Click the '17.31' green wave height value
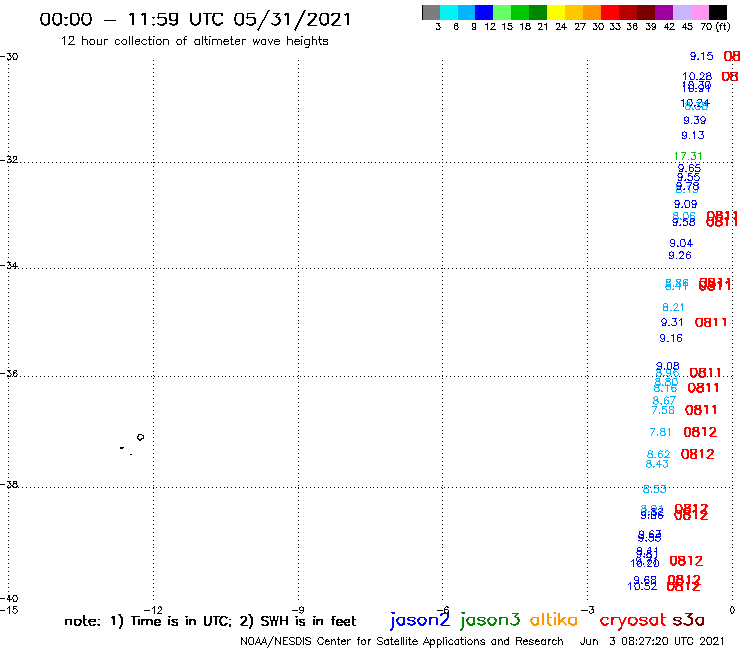Image resolution: width=740 pixels, height=650 pixels. click(x=688, y=156)
